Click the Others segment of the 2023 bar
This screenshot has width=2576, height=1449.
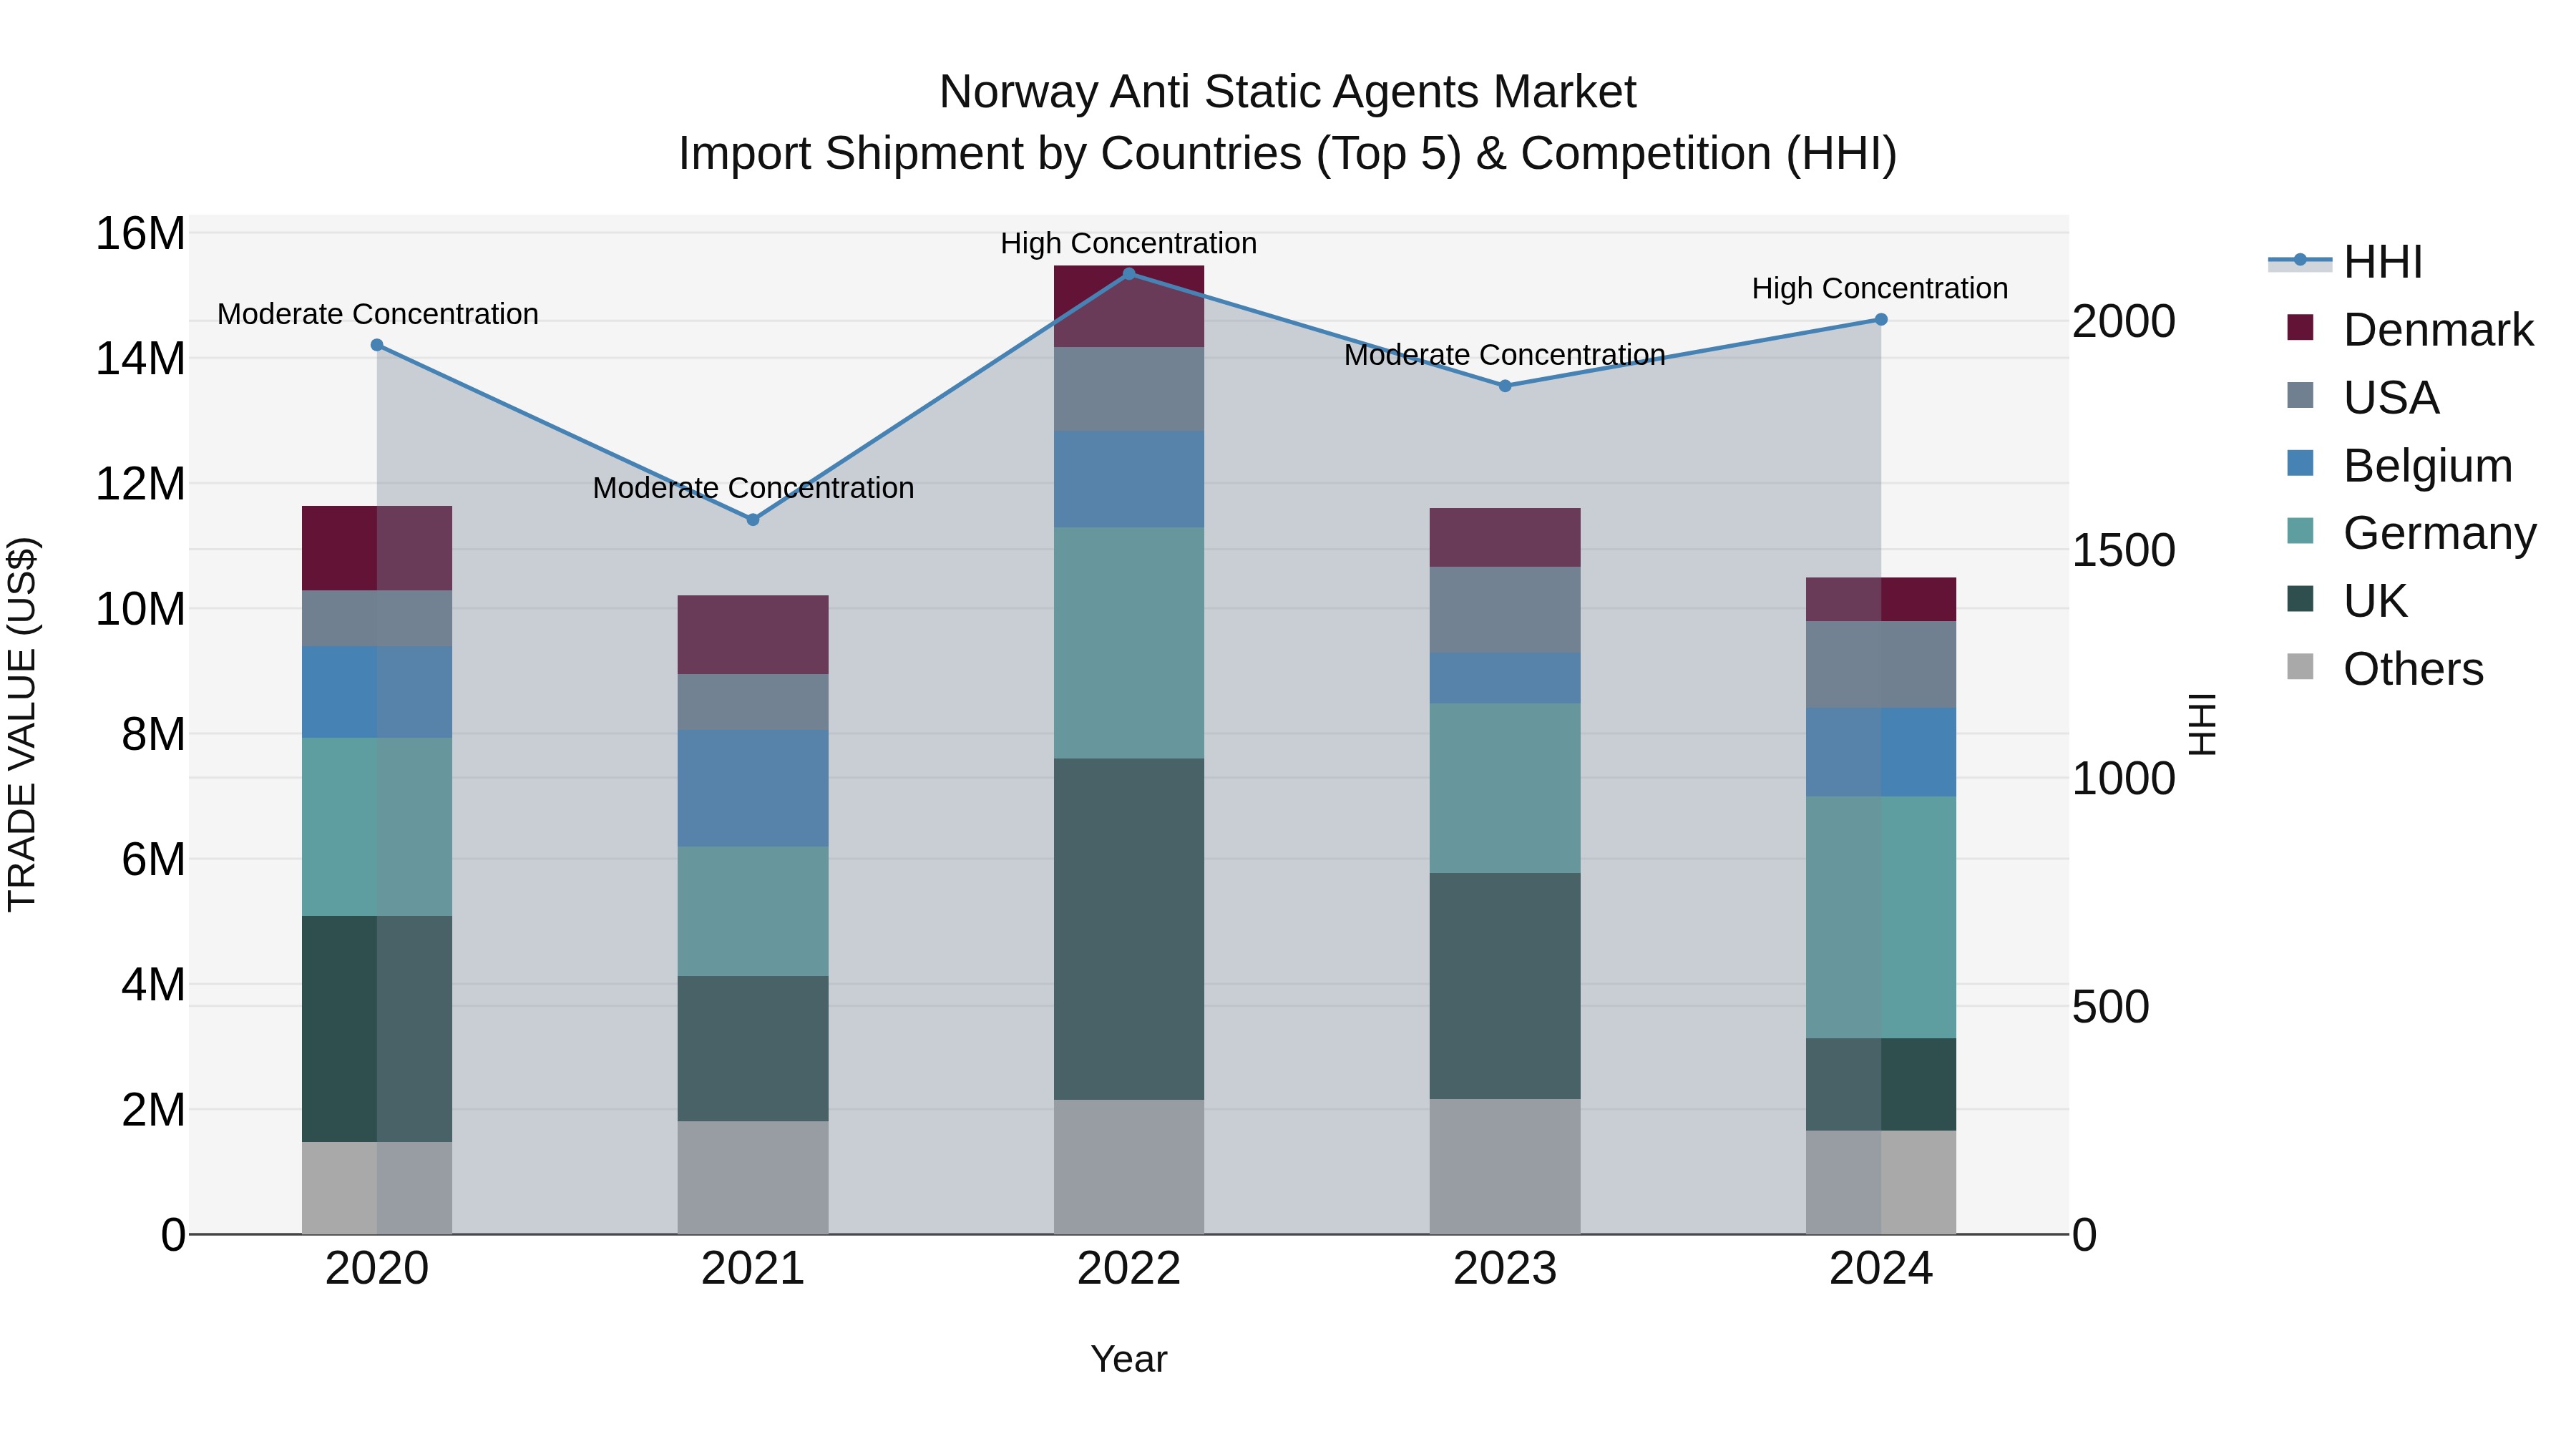tap(1505, 1167)
